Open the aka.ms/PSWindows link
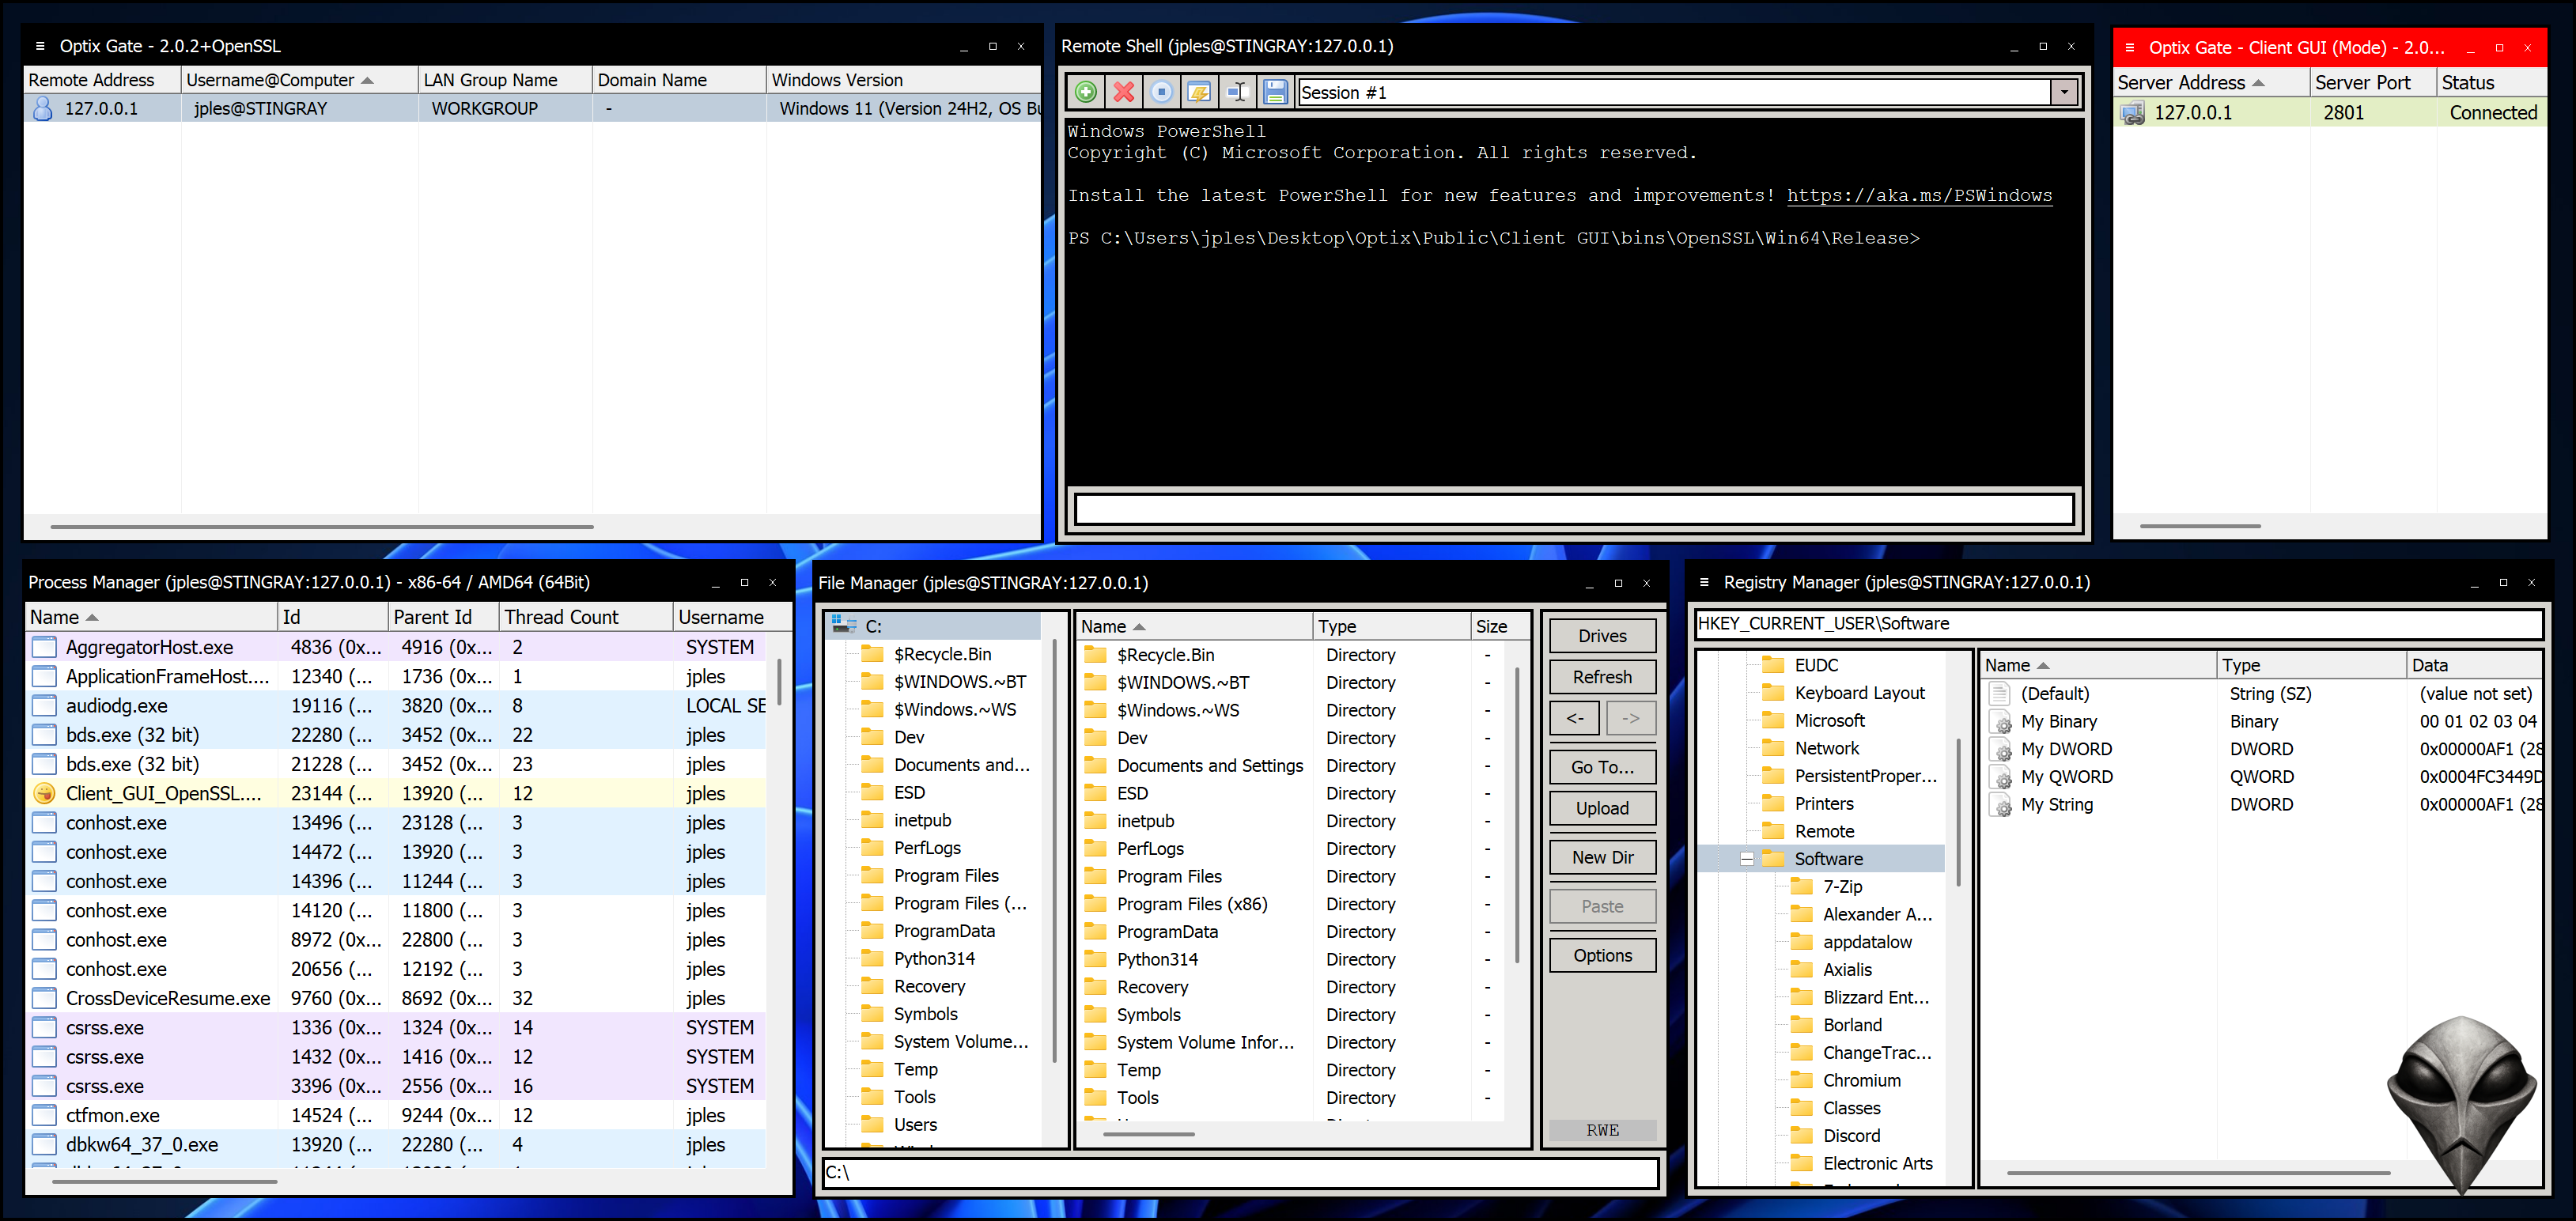Viewport: 2576px width, 1221px height. (x=1919, y=196)
